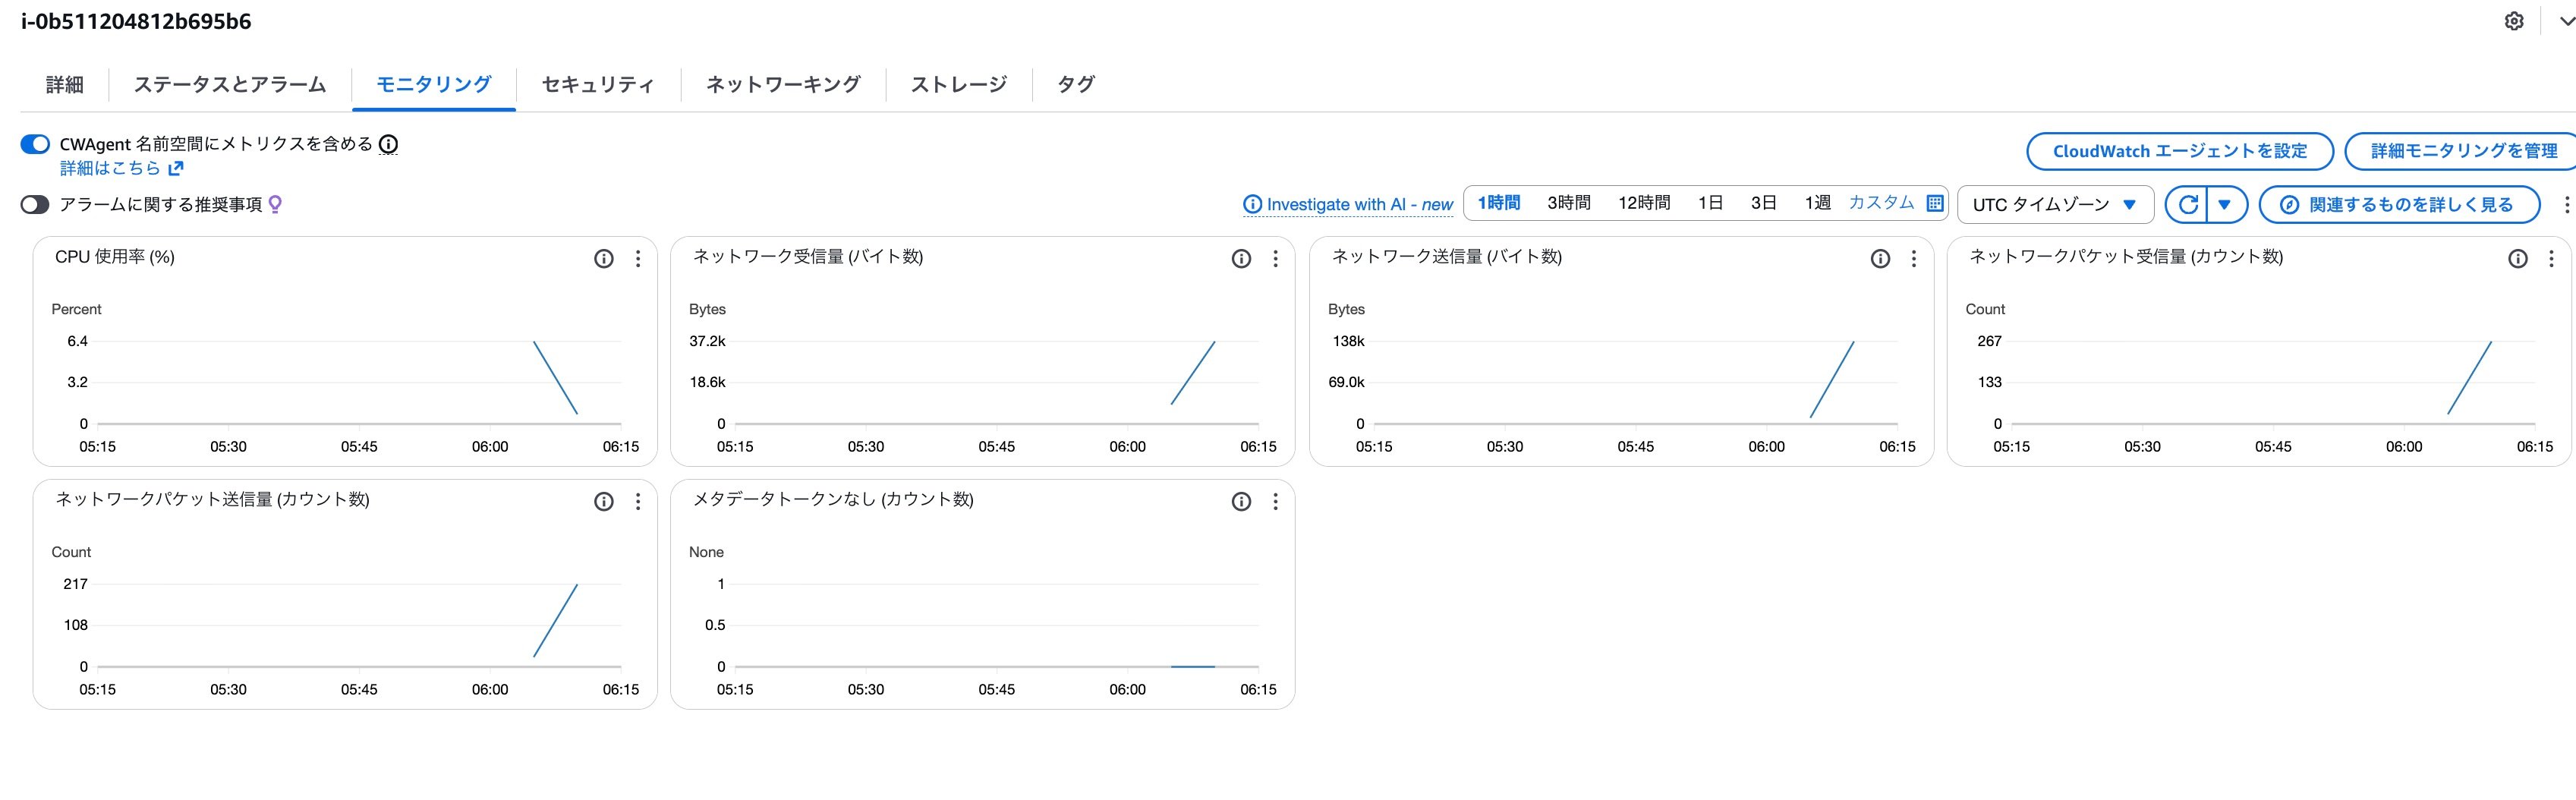
Task: Select the 3時間 time range option
Action: pos(1568,201)
